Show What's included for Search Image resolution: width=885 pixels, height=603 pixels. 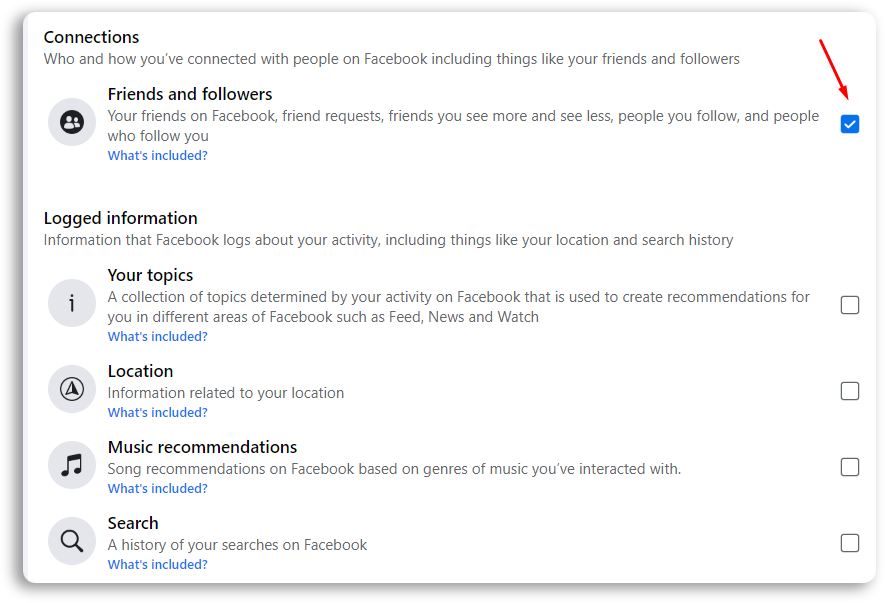tap(157, 565)
